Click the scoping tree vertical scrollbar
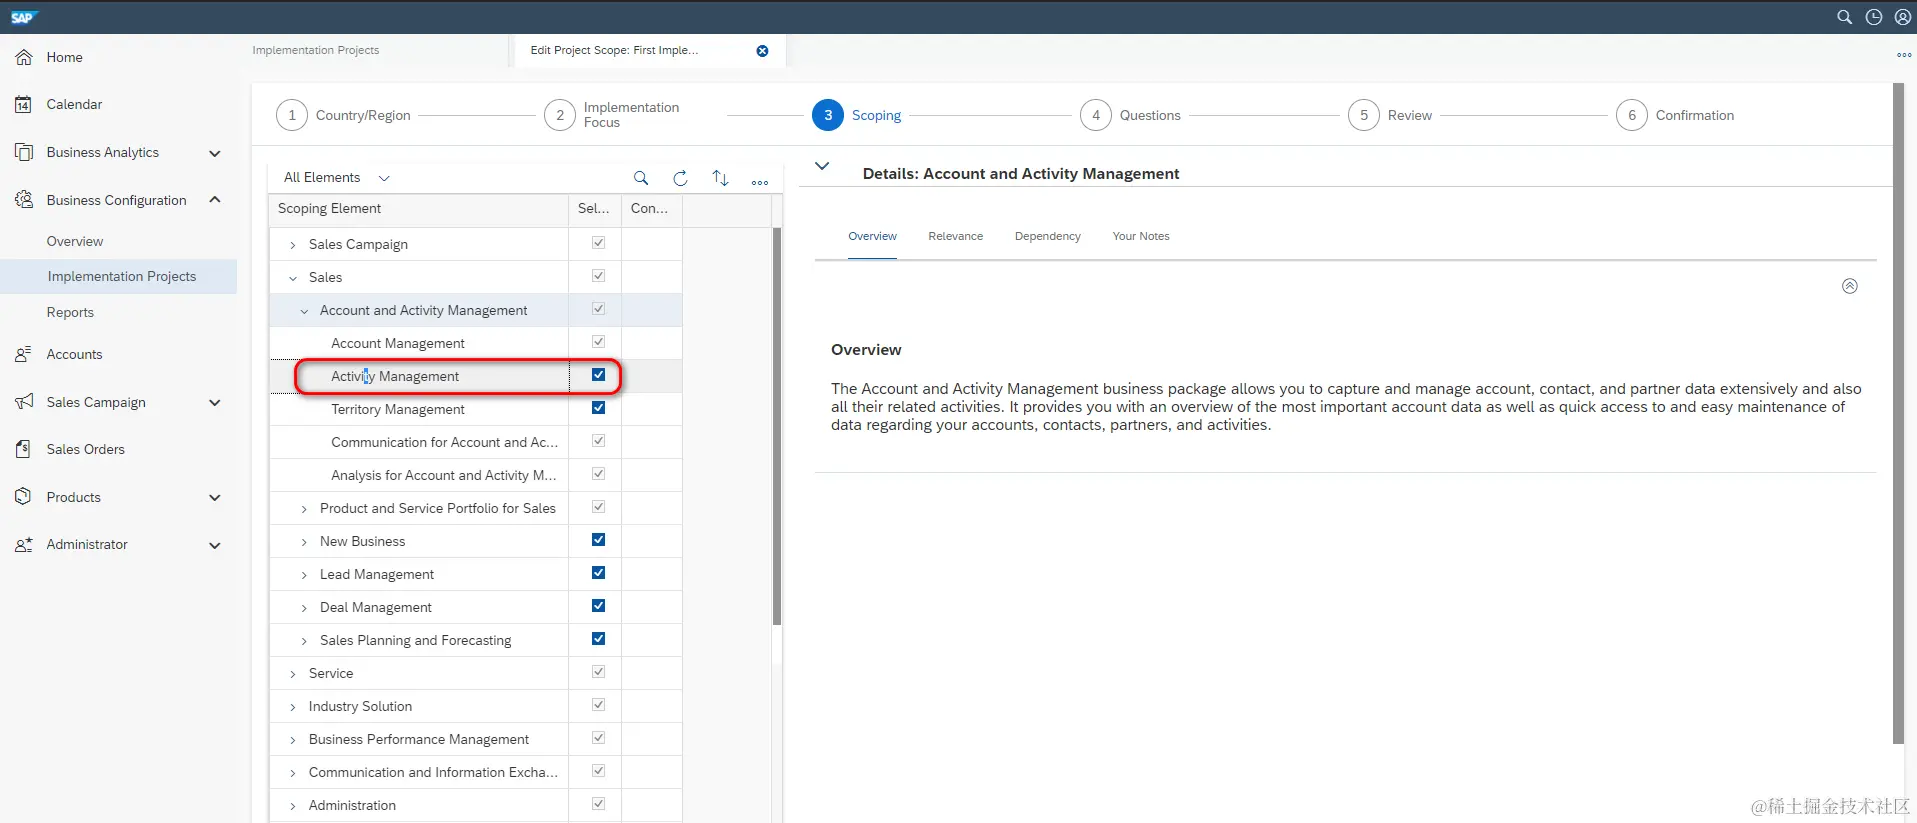 777,426
